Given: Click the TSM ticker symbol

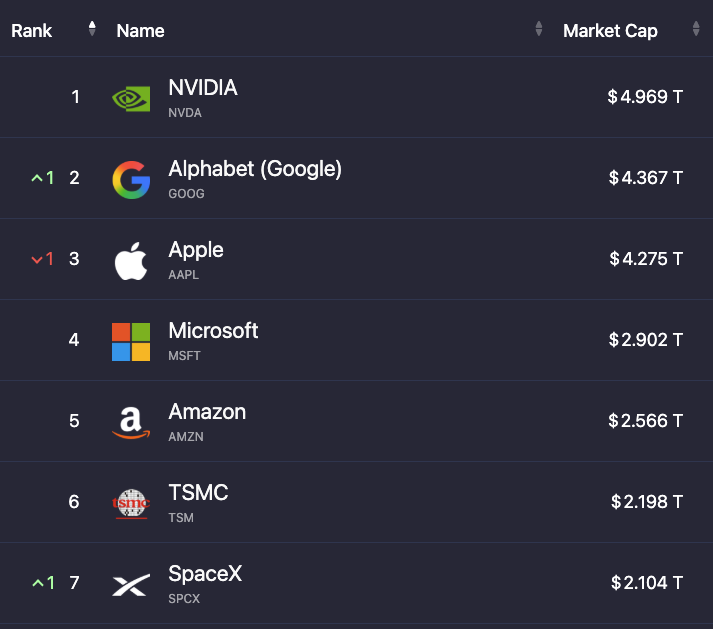Looking at the screenshot, I should click(181, 518).
